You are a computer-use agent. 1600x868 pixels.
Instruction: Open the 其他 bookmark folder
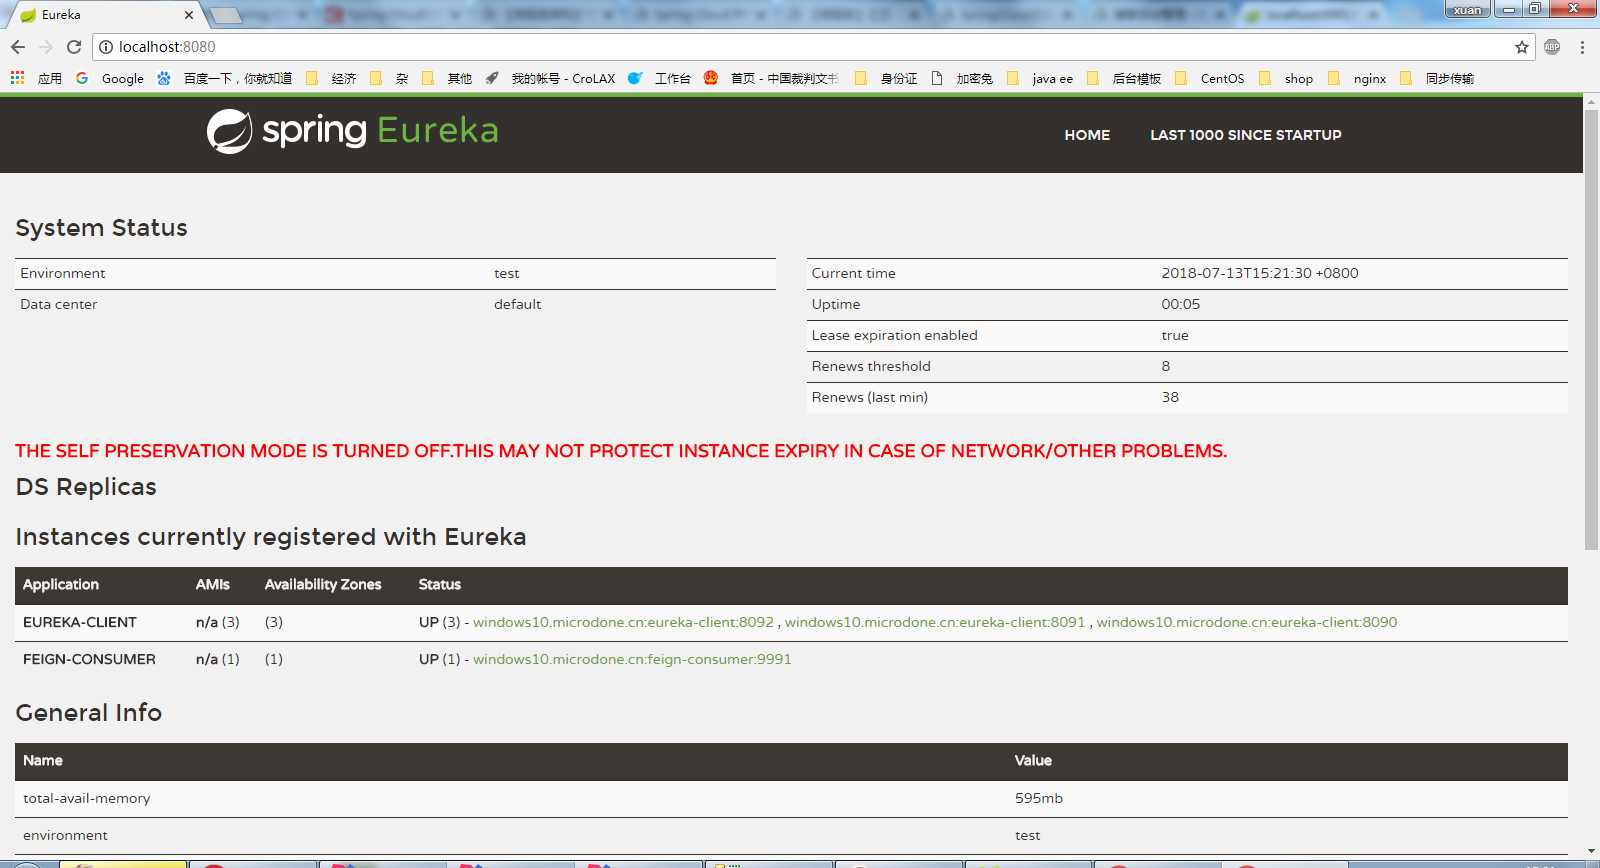point(447,78)
